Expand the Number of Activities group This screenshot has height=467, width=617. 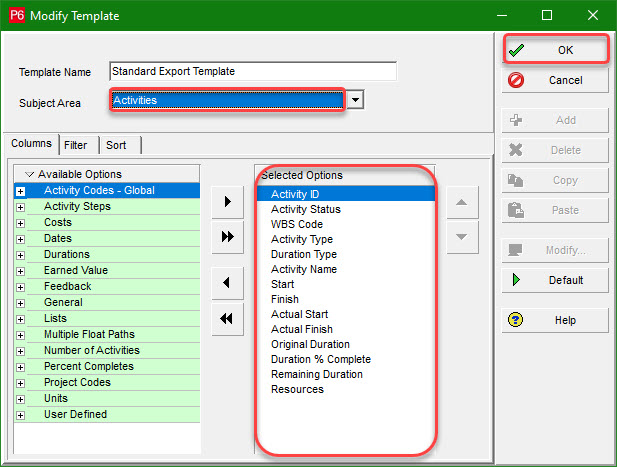(20, 351)
